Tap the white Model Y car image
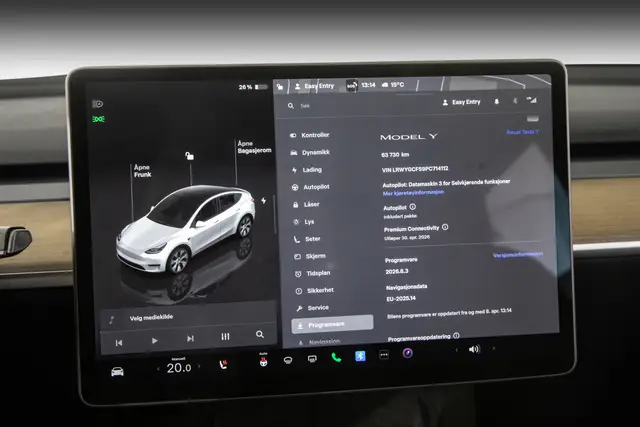Image resolution: width=640 pixels, height=427 pixels. 186,229
